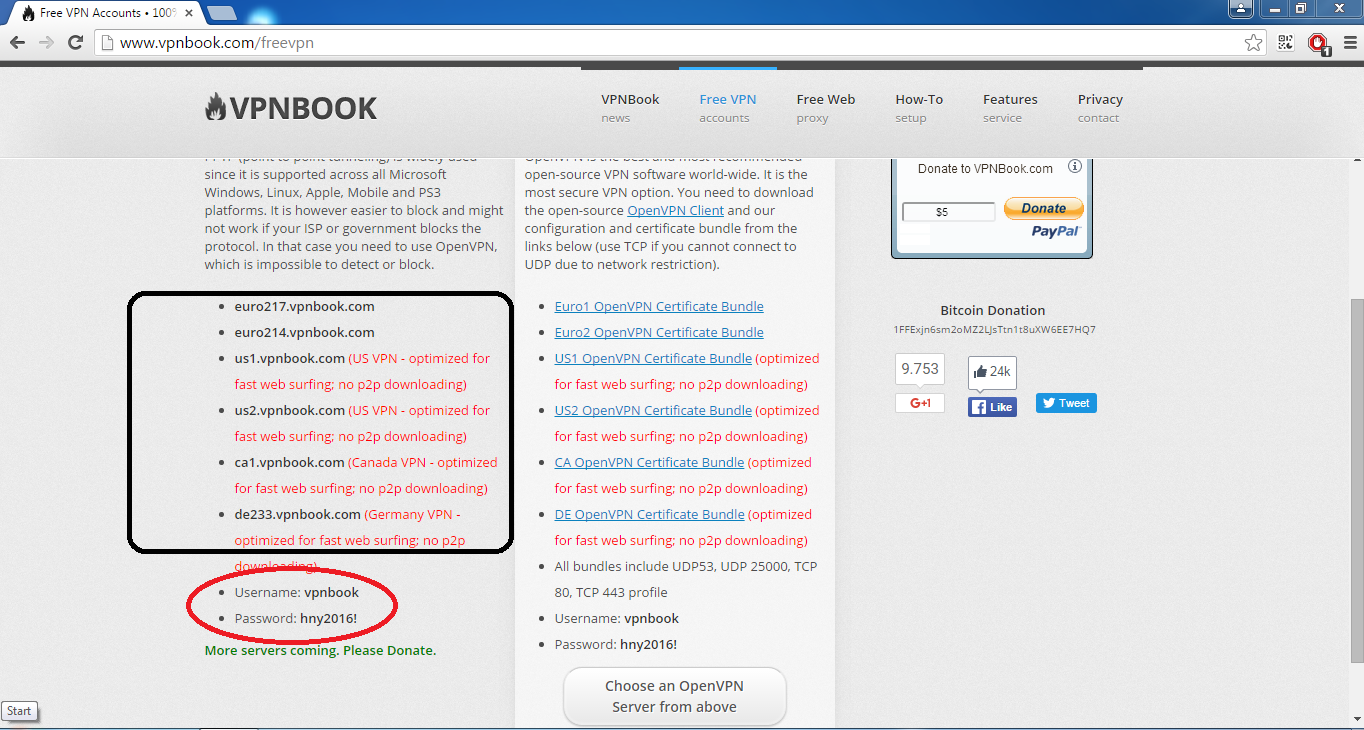Click the $5 donation amount field
1364x730 pixels.
point(948,212)
